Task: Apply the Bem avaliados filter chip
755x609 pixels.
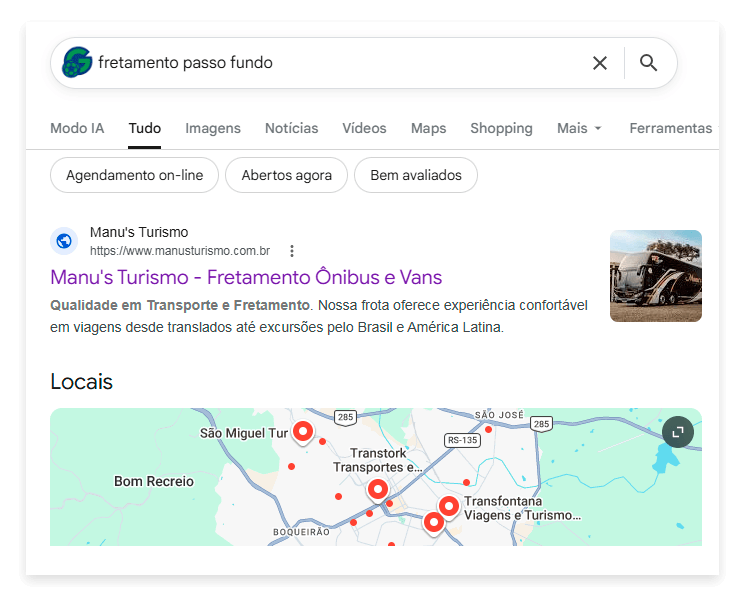Action: pos(416,175)
